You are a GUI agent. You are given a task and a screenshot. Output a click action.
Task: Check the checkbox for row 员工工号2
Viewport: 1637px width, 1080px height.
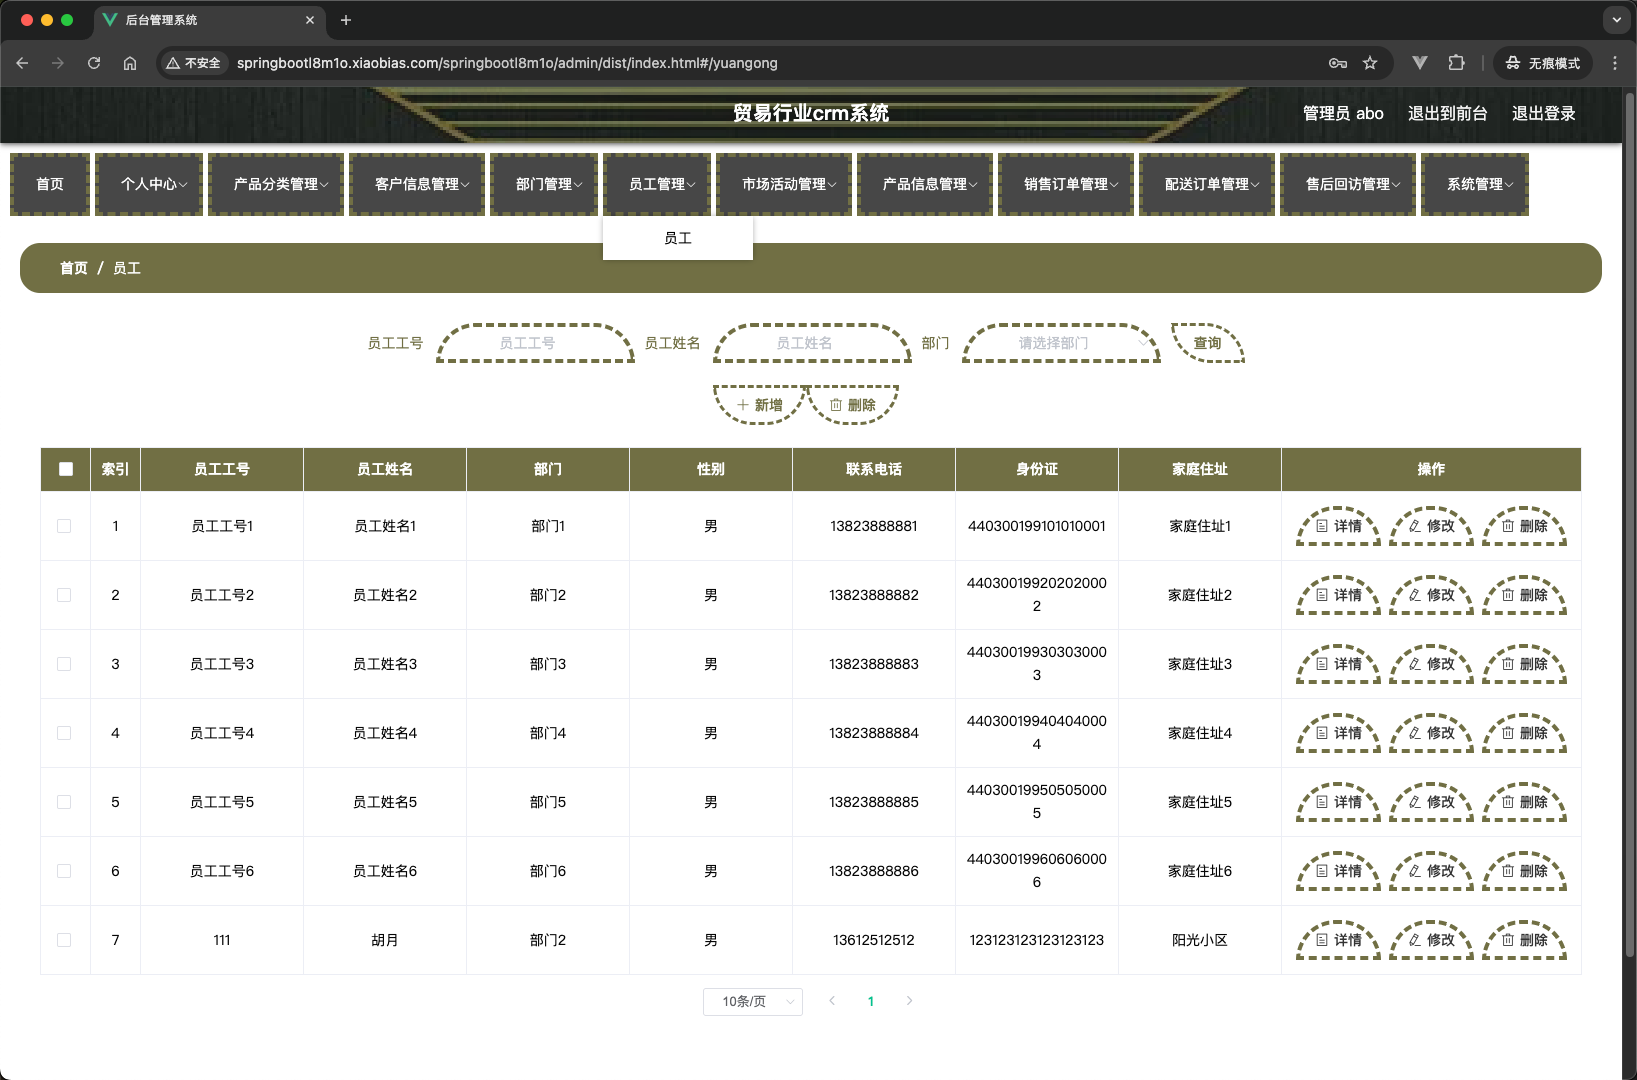click(x=64, y=595)
